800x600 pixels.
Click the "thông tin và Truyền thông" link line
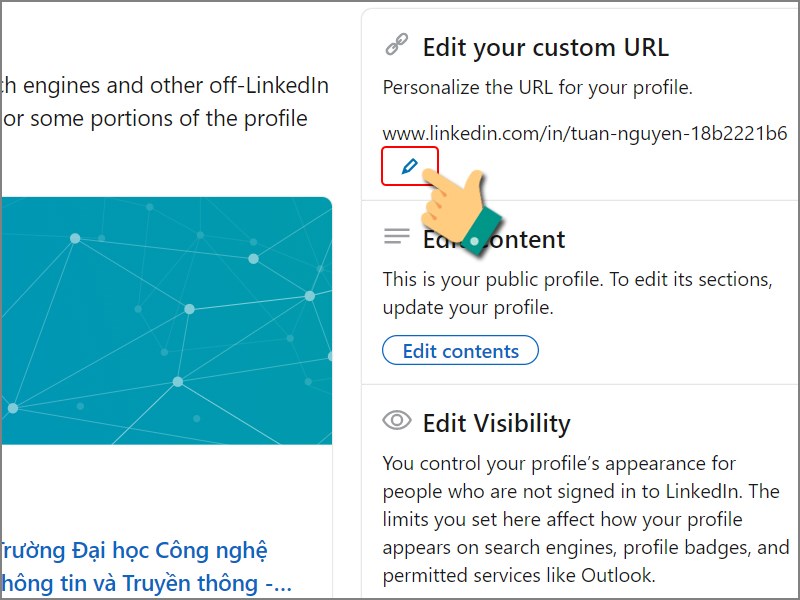click(146, 583)
